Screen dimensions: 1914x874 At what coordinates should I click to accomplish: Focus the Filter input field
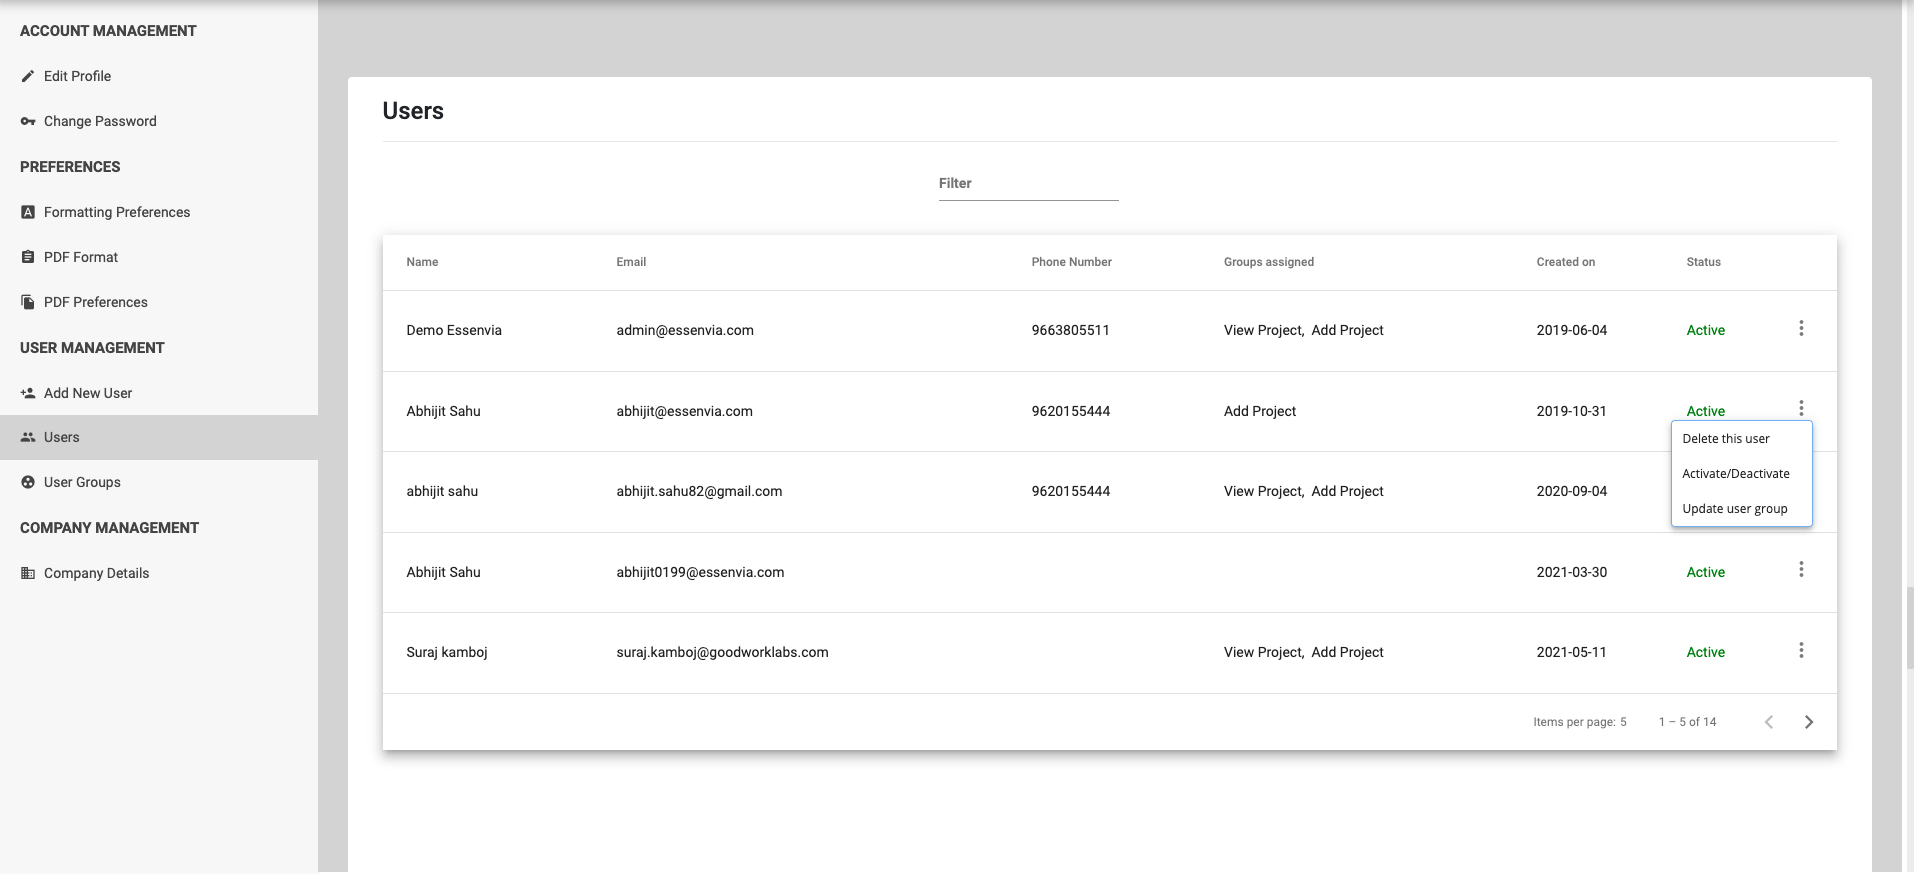[1028, 184]
